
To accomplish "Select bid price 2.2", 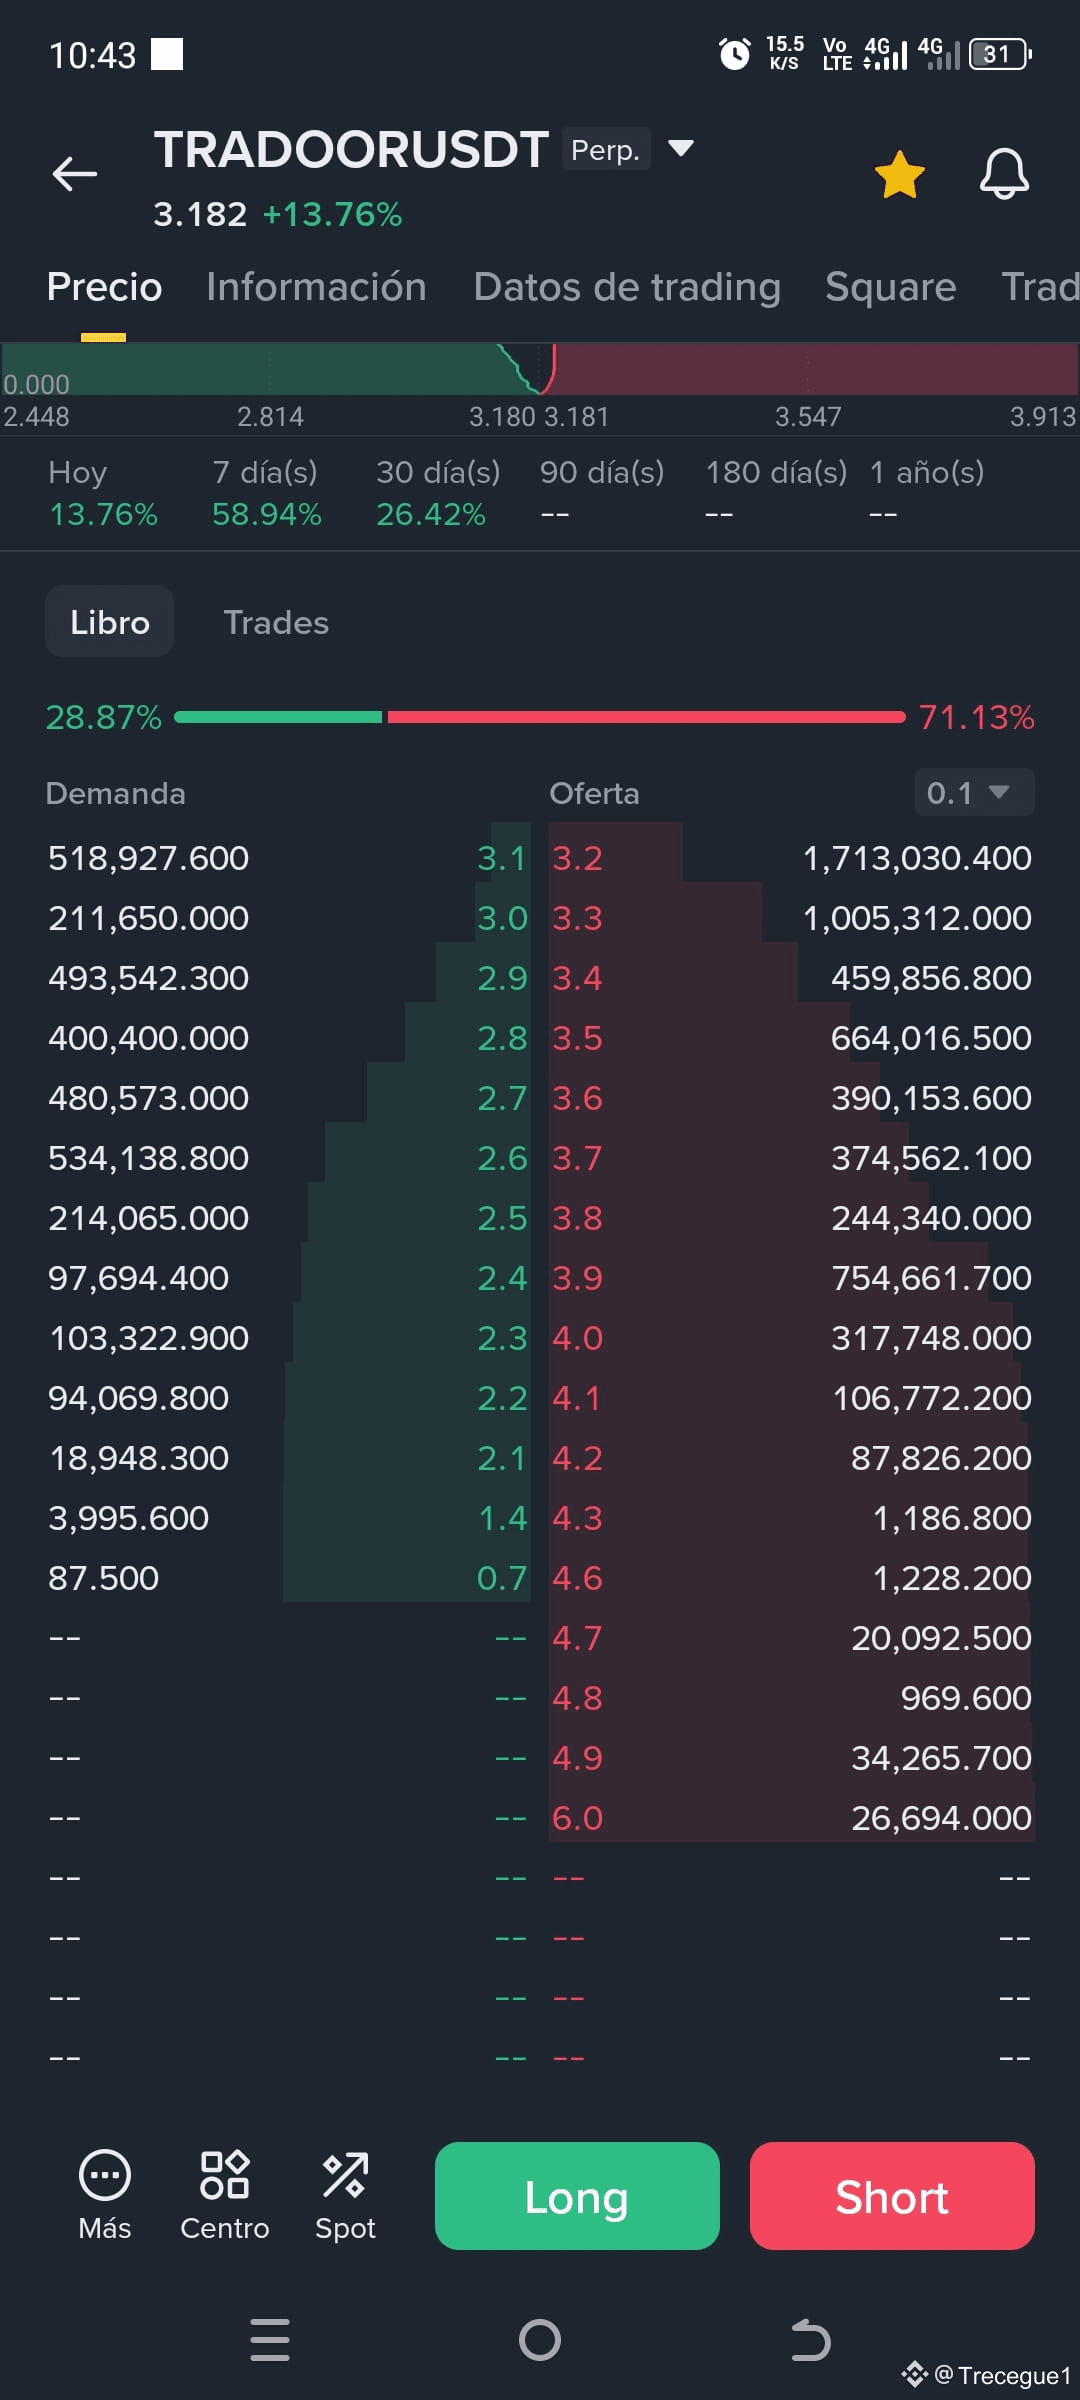I will (x=502, y=1398).
